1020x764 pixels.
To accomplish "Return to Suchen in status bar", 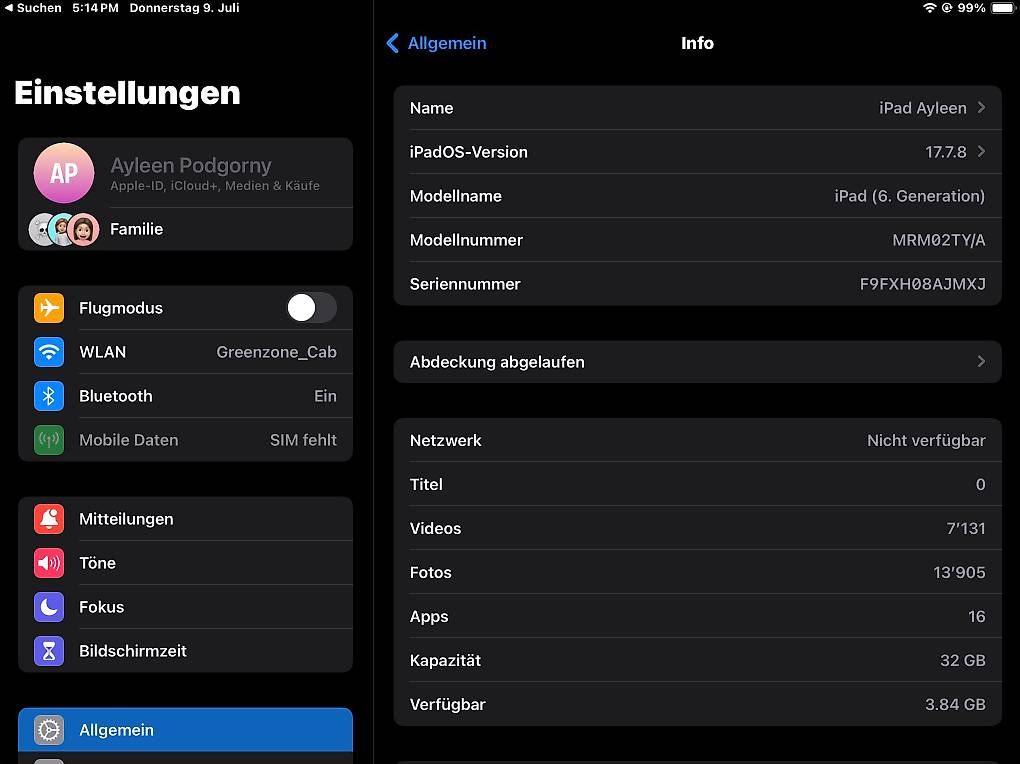I will tap(33, 8).
